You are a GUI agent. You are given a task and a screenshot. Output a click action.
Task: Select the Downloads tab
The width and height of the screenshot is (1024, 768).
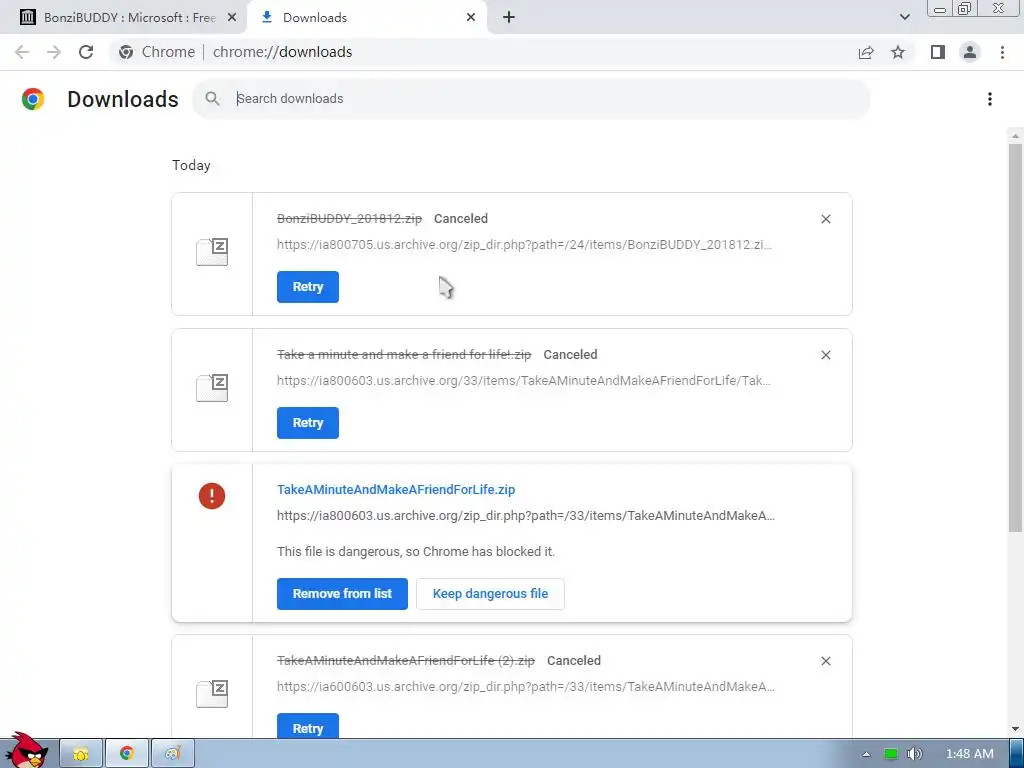click(x=367, y=18)
